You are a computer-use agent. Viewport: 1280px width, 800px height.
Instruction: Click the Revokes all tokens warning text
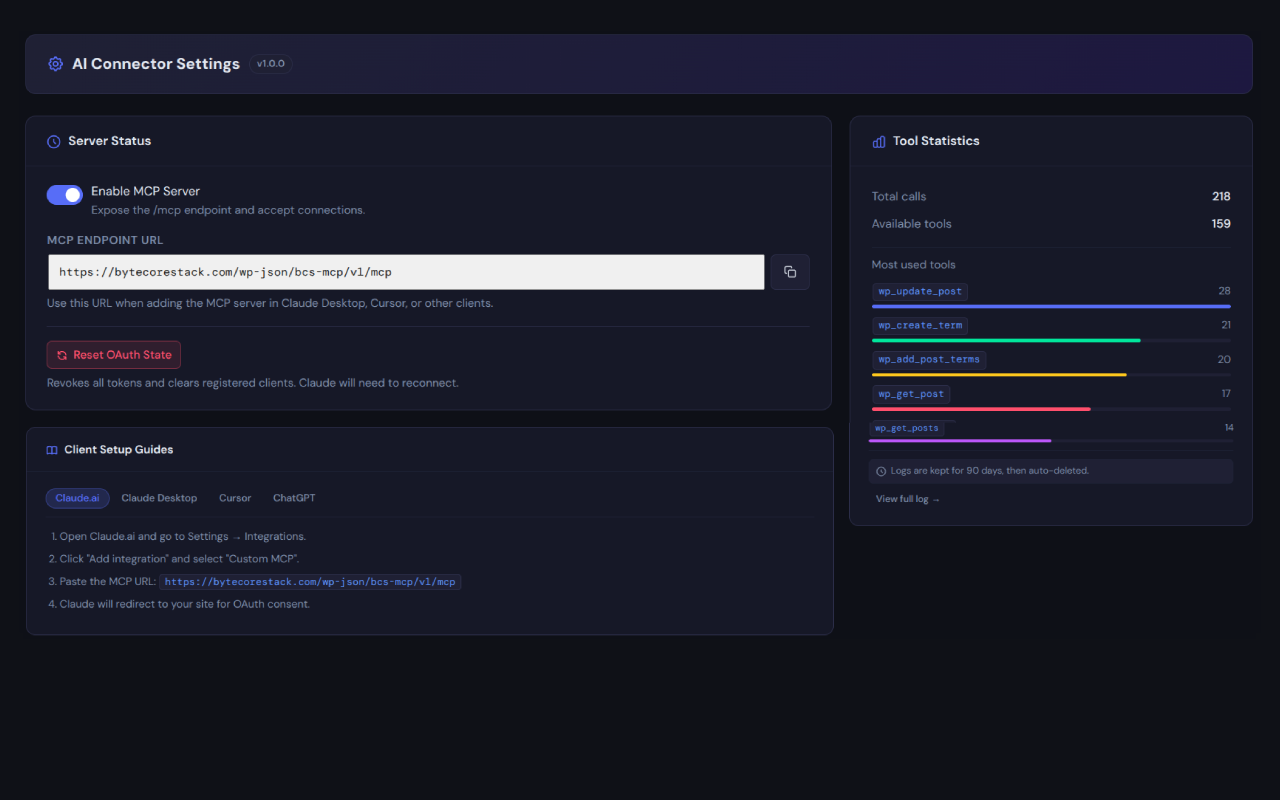tap(253, 383)
